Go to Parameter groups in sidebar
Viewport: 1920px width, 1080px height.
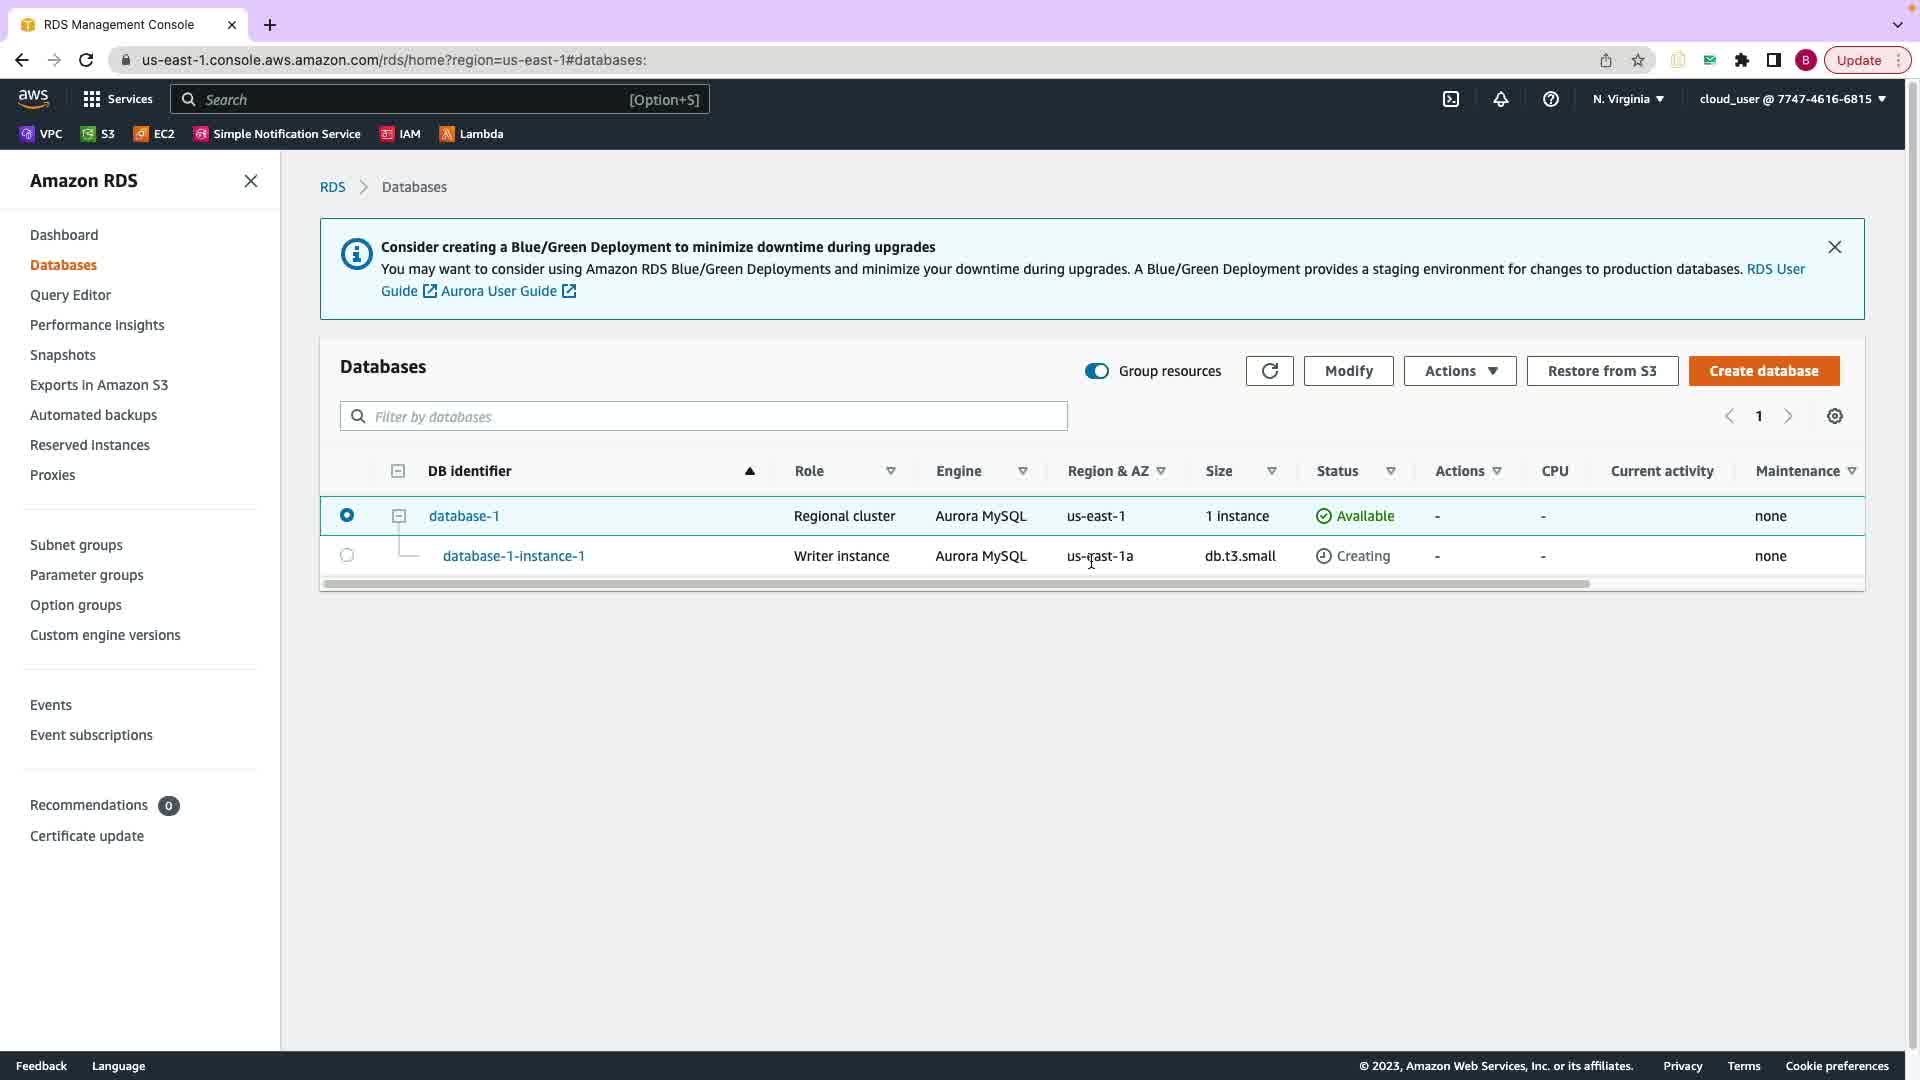pos(87,575)
